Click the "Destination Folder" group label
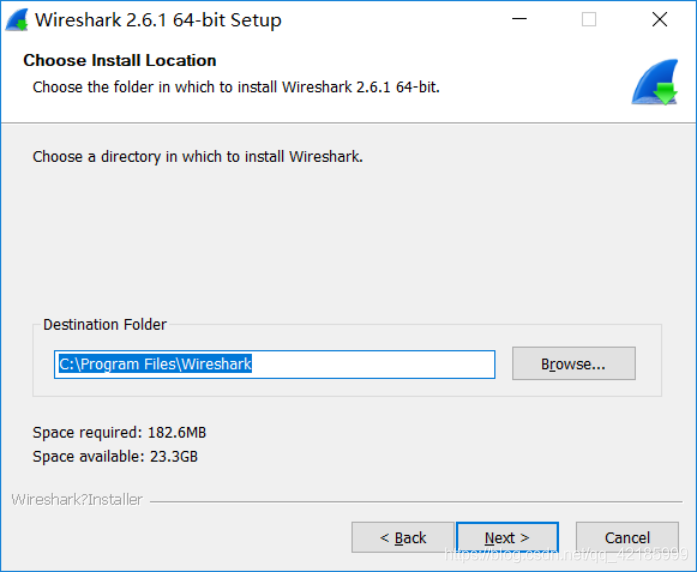698x573 pixels. click(105, 324)
